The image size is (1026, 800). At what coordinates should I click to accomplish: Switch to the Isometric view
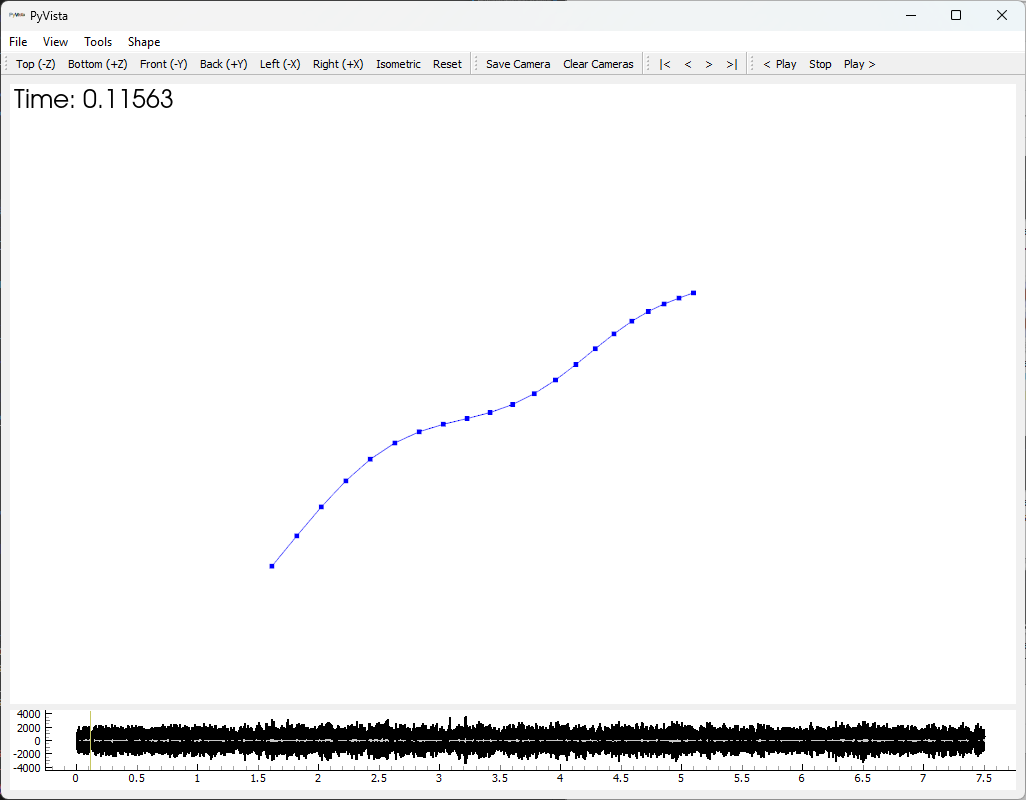point(398,63)
